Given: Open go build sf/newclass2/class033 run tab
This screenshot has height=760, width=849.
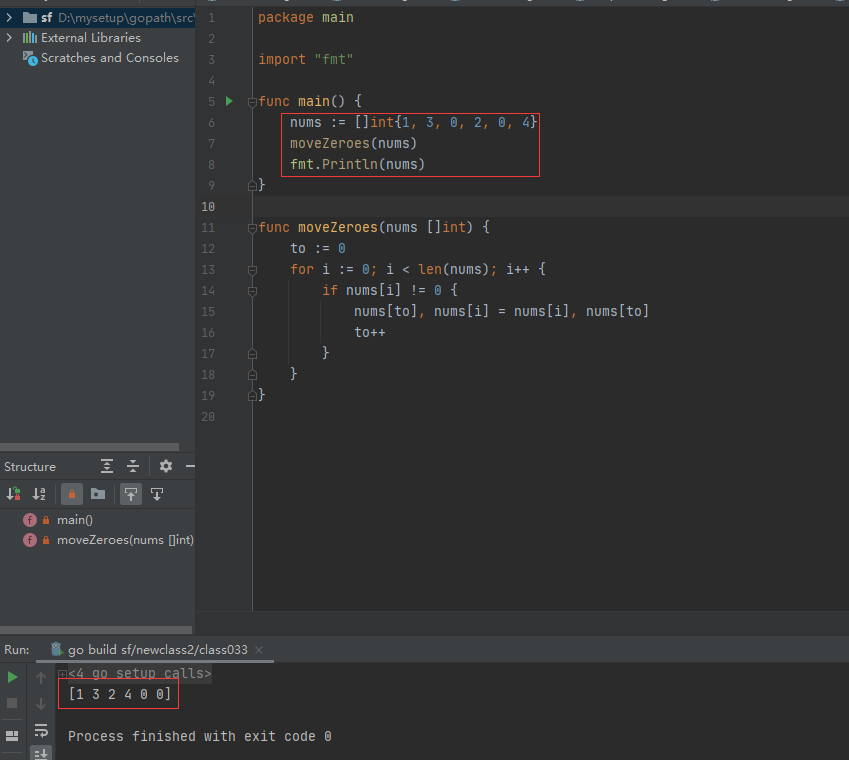Looking at the screenshot, I should pos(157,650).
